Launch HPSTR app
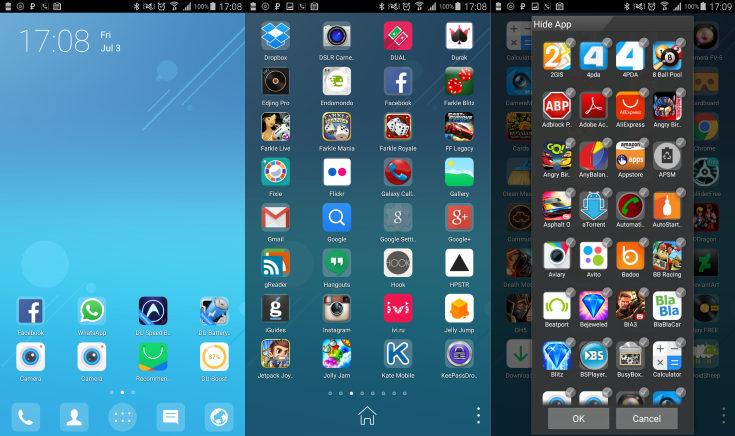Viewport: 735px width, 436px height. coord(459,263)
